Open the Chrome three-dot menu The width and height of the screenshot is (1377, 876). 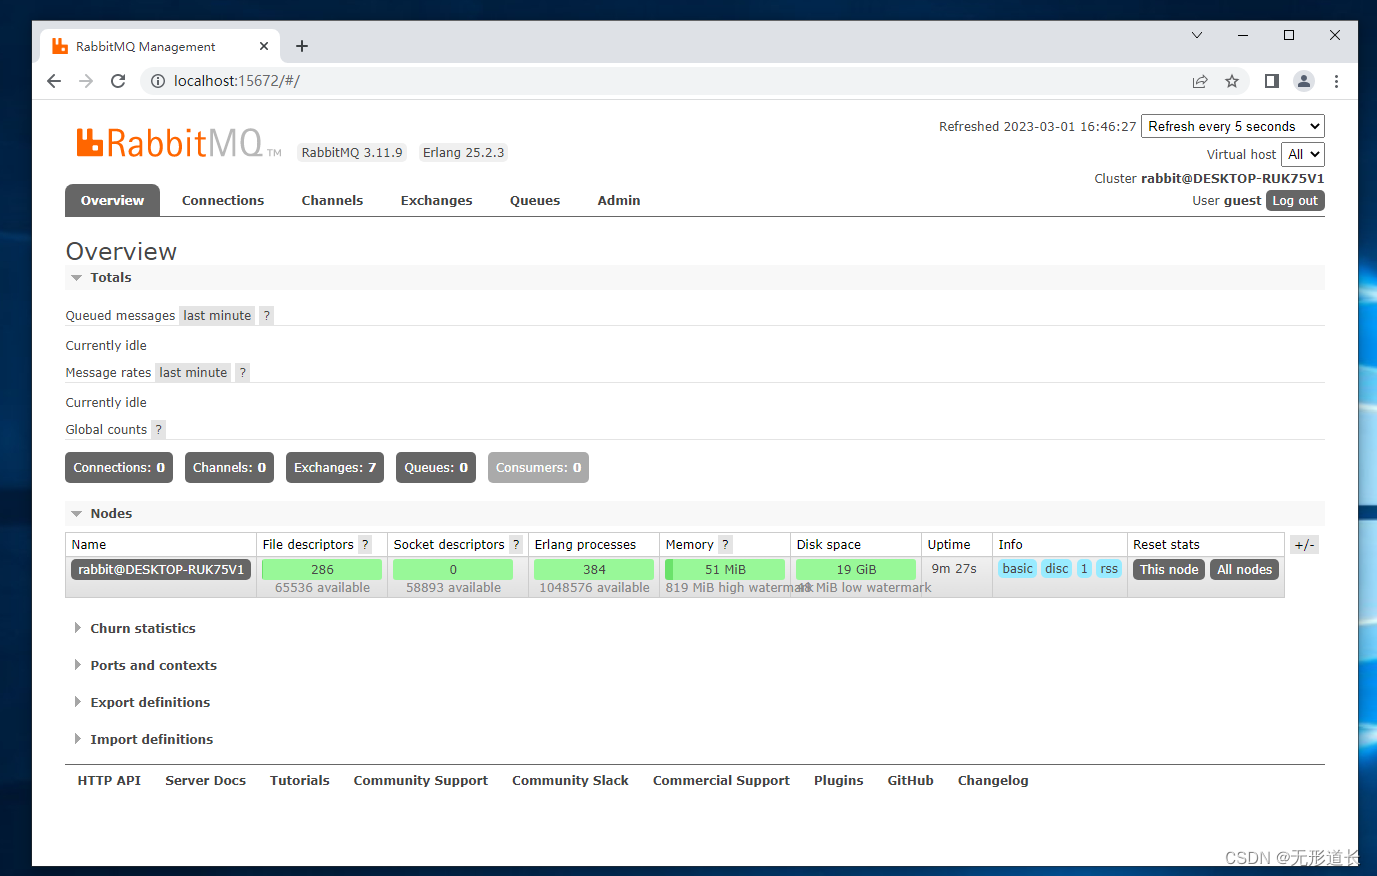[1336, 81]
